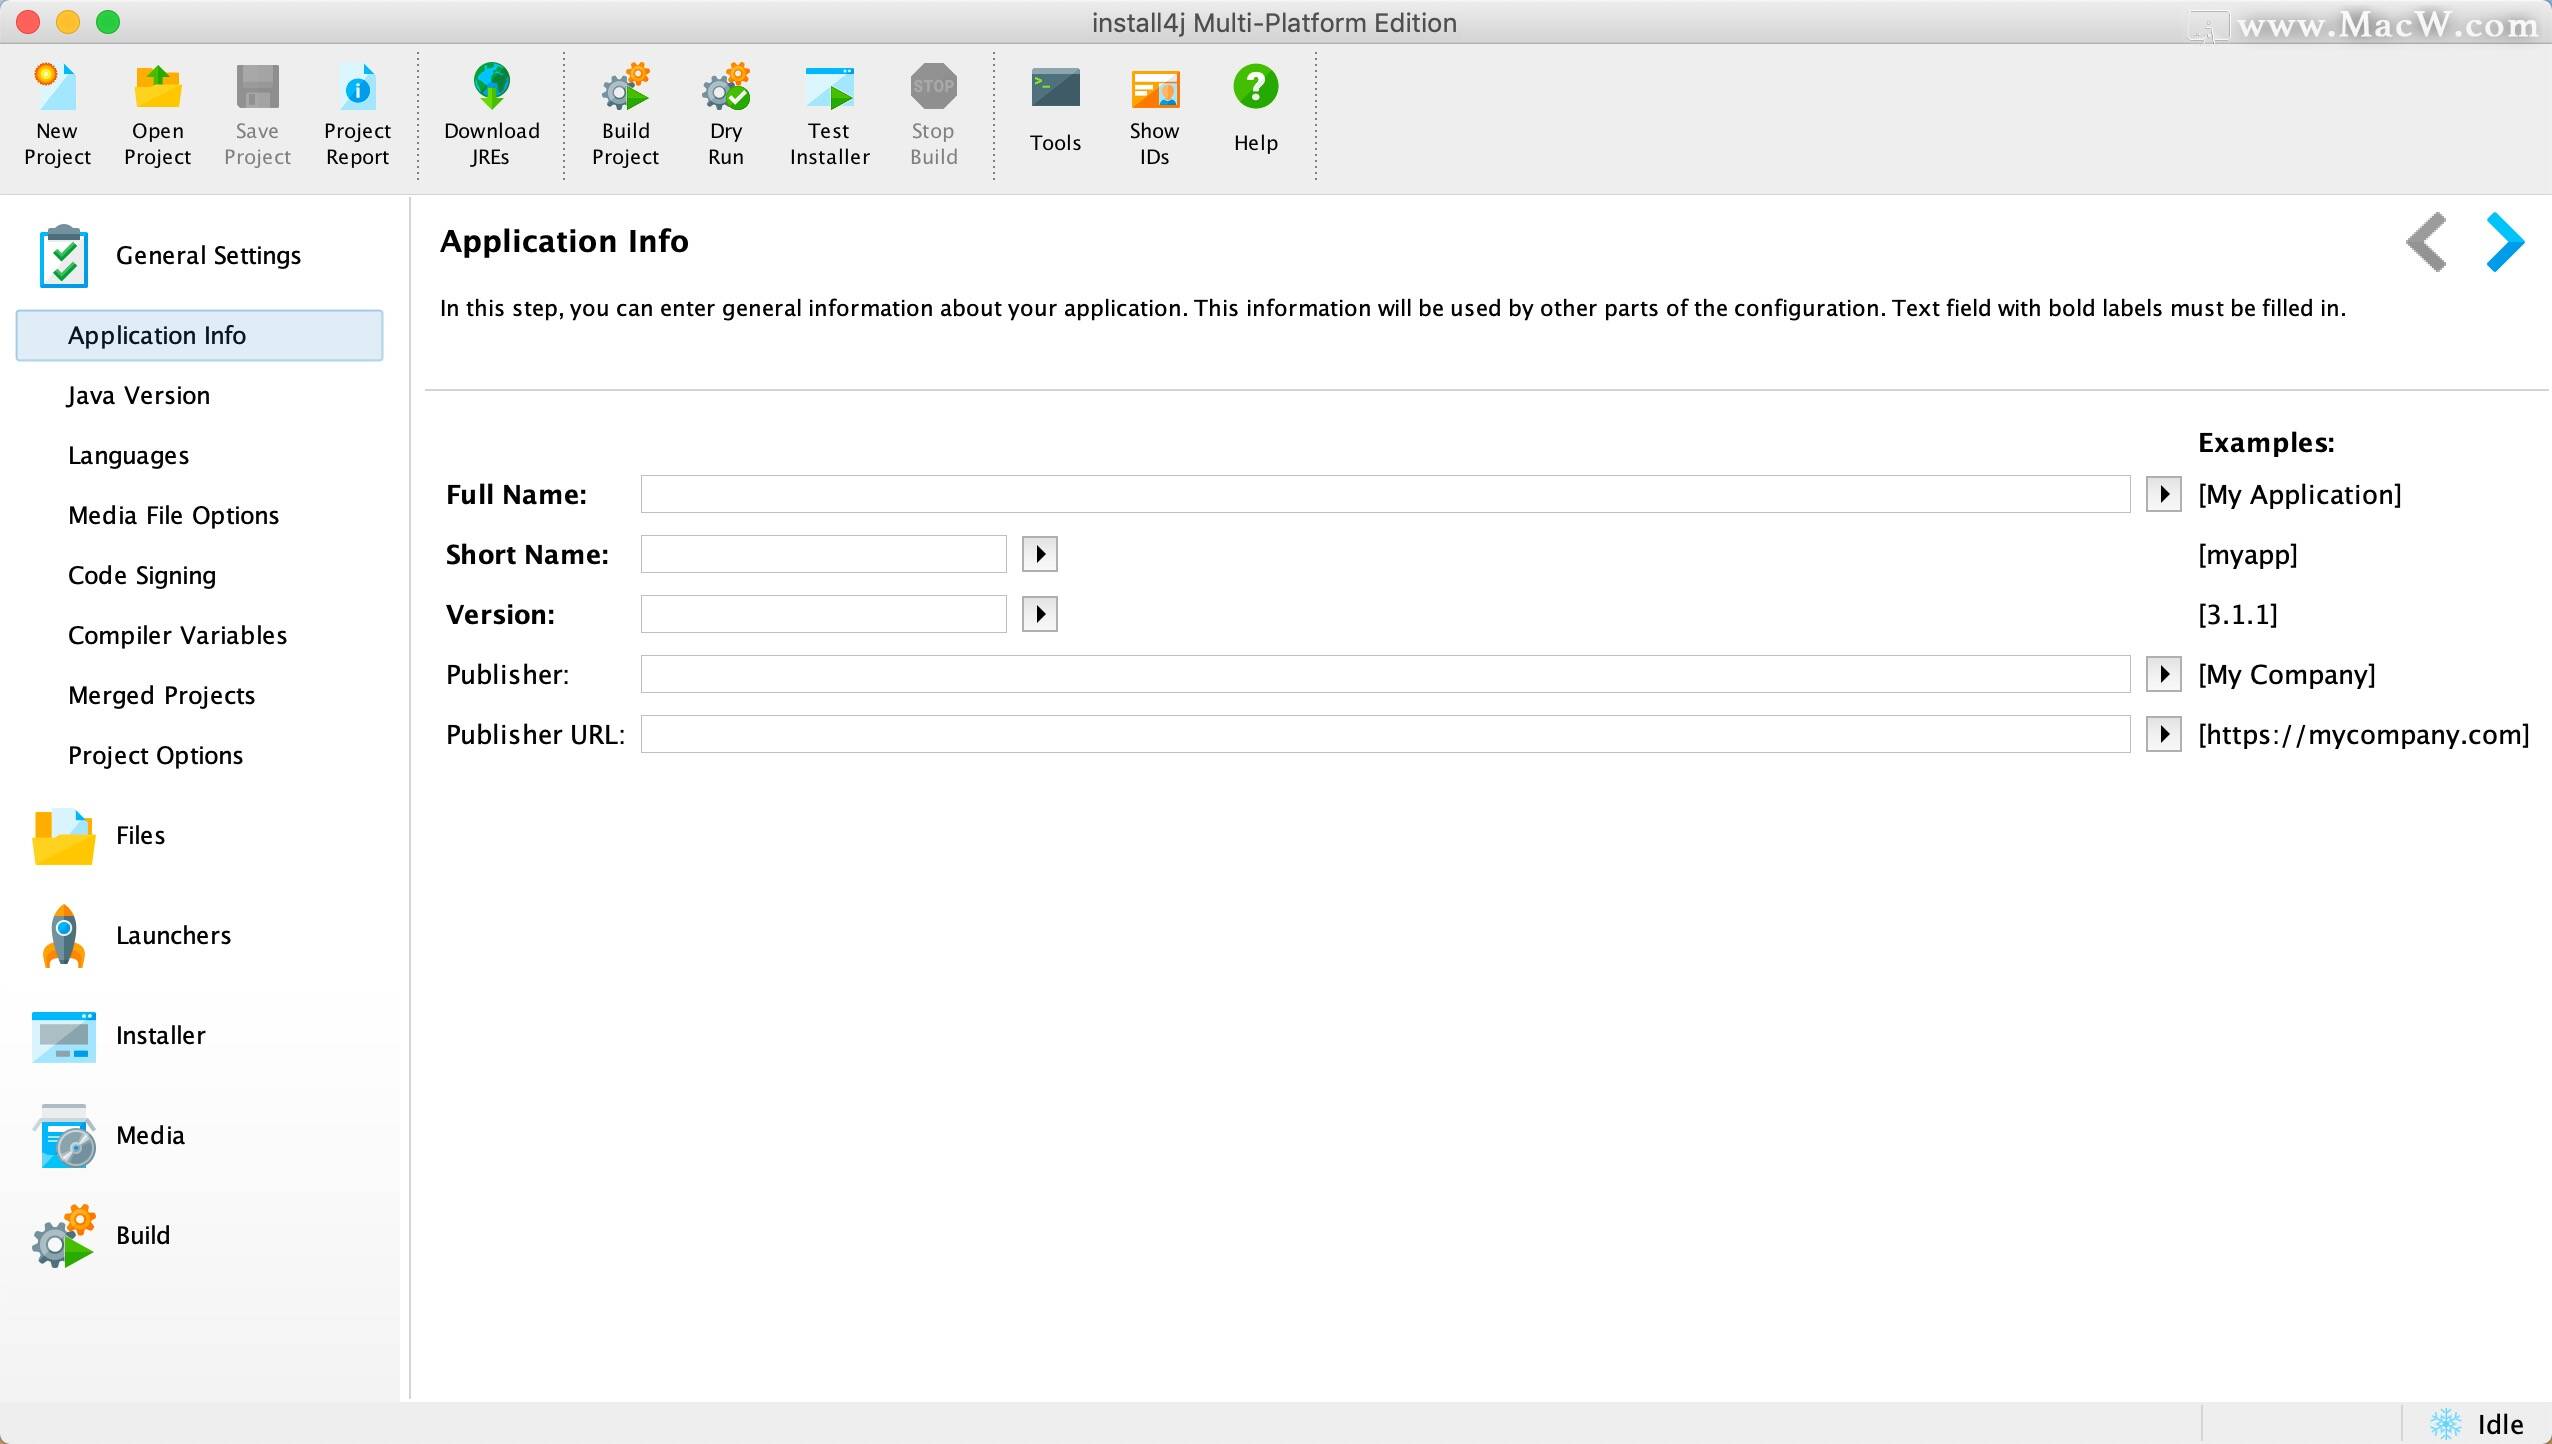Click the Idle snowflake status icon
The width and height of the screenshot is (2552, 1444).
coord(2446,1423)
